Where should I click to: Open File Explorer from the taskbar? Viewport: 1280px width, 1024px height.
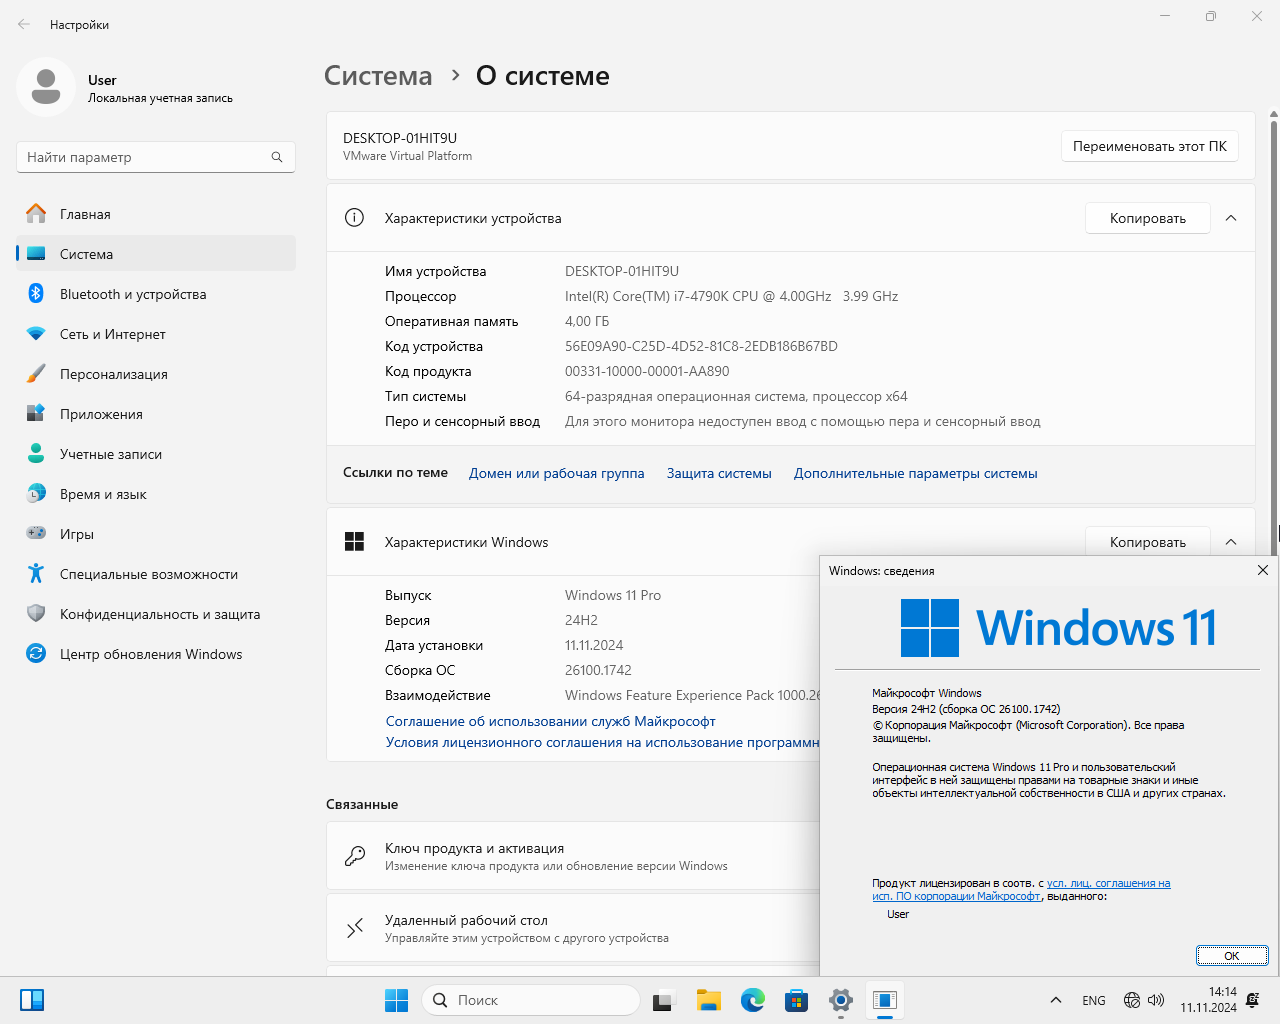coord(709,1000)
